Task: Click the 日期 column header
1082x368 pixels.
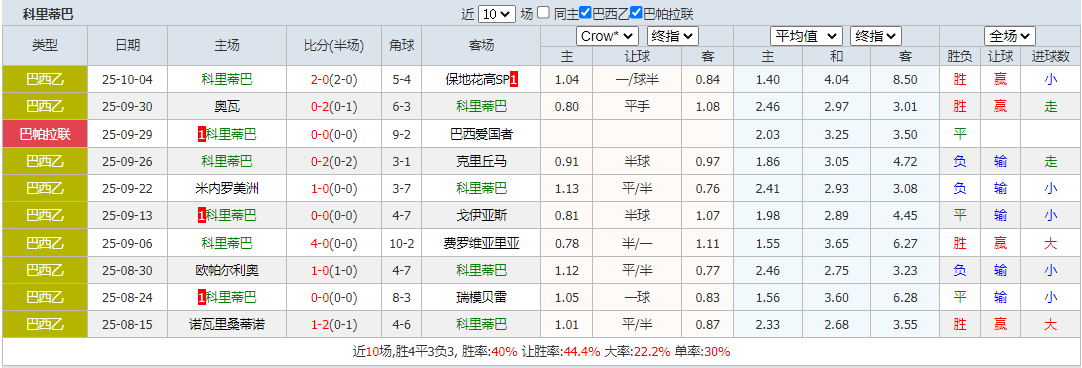Action: (x=128, y=46)
